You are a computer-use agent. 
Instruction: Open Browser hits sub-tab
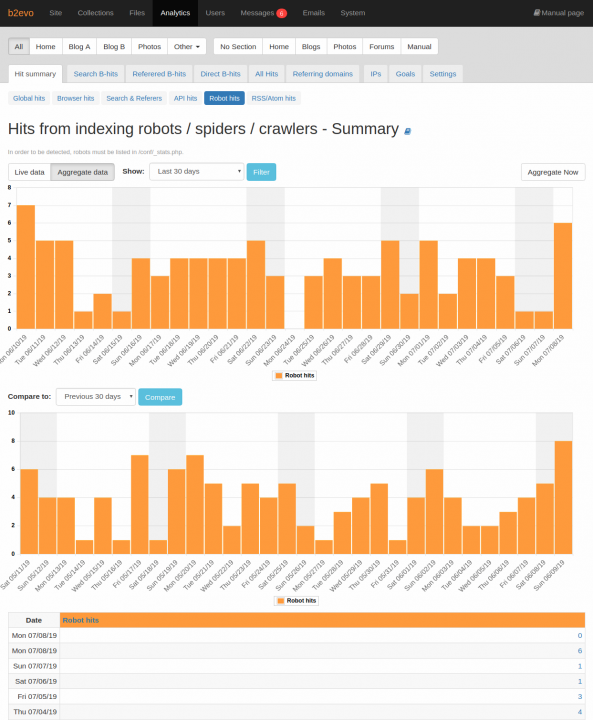click(75, 98)
